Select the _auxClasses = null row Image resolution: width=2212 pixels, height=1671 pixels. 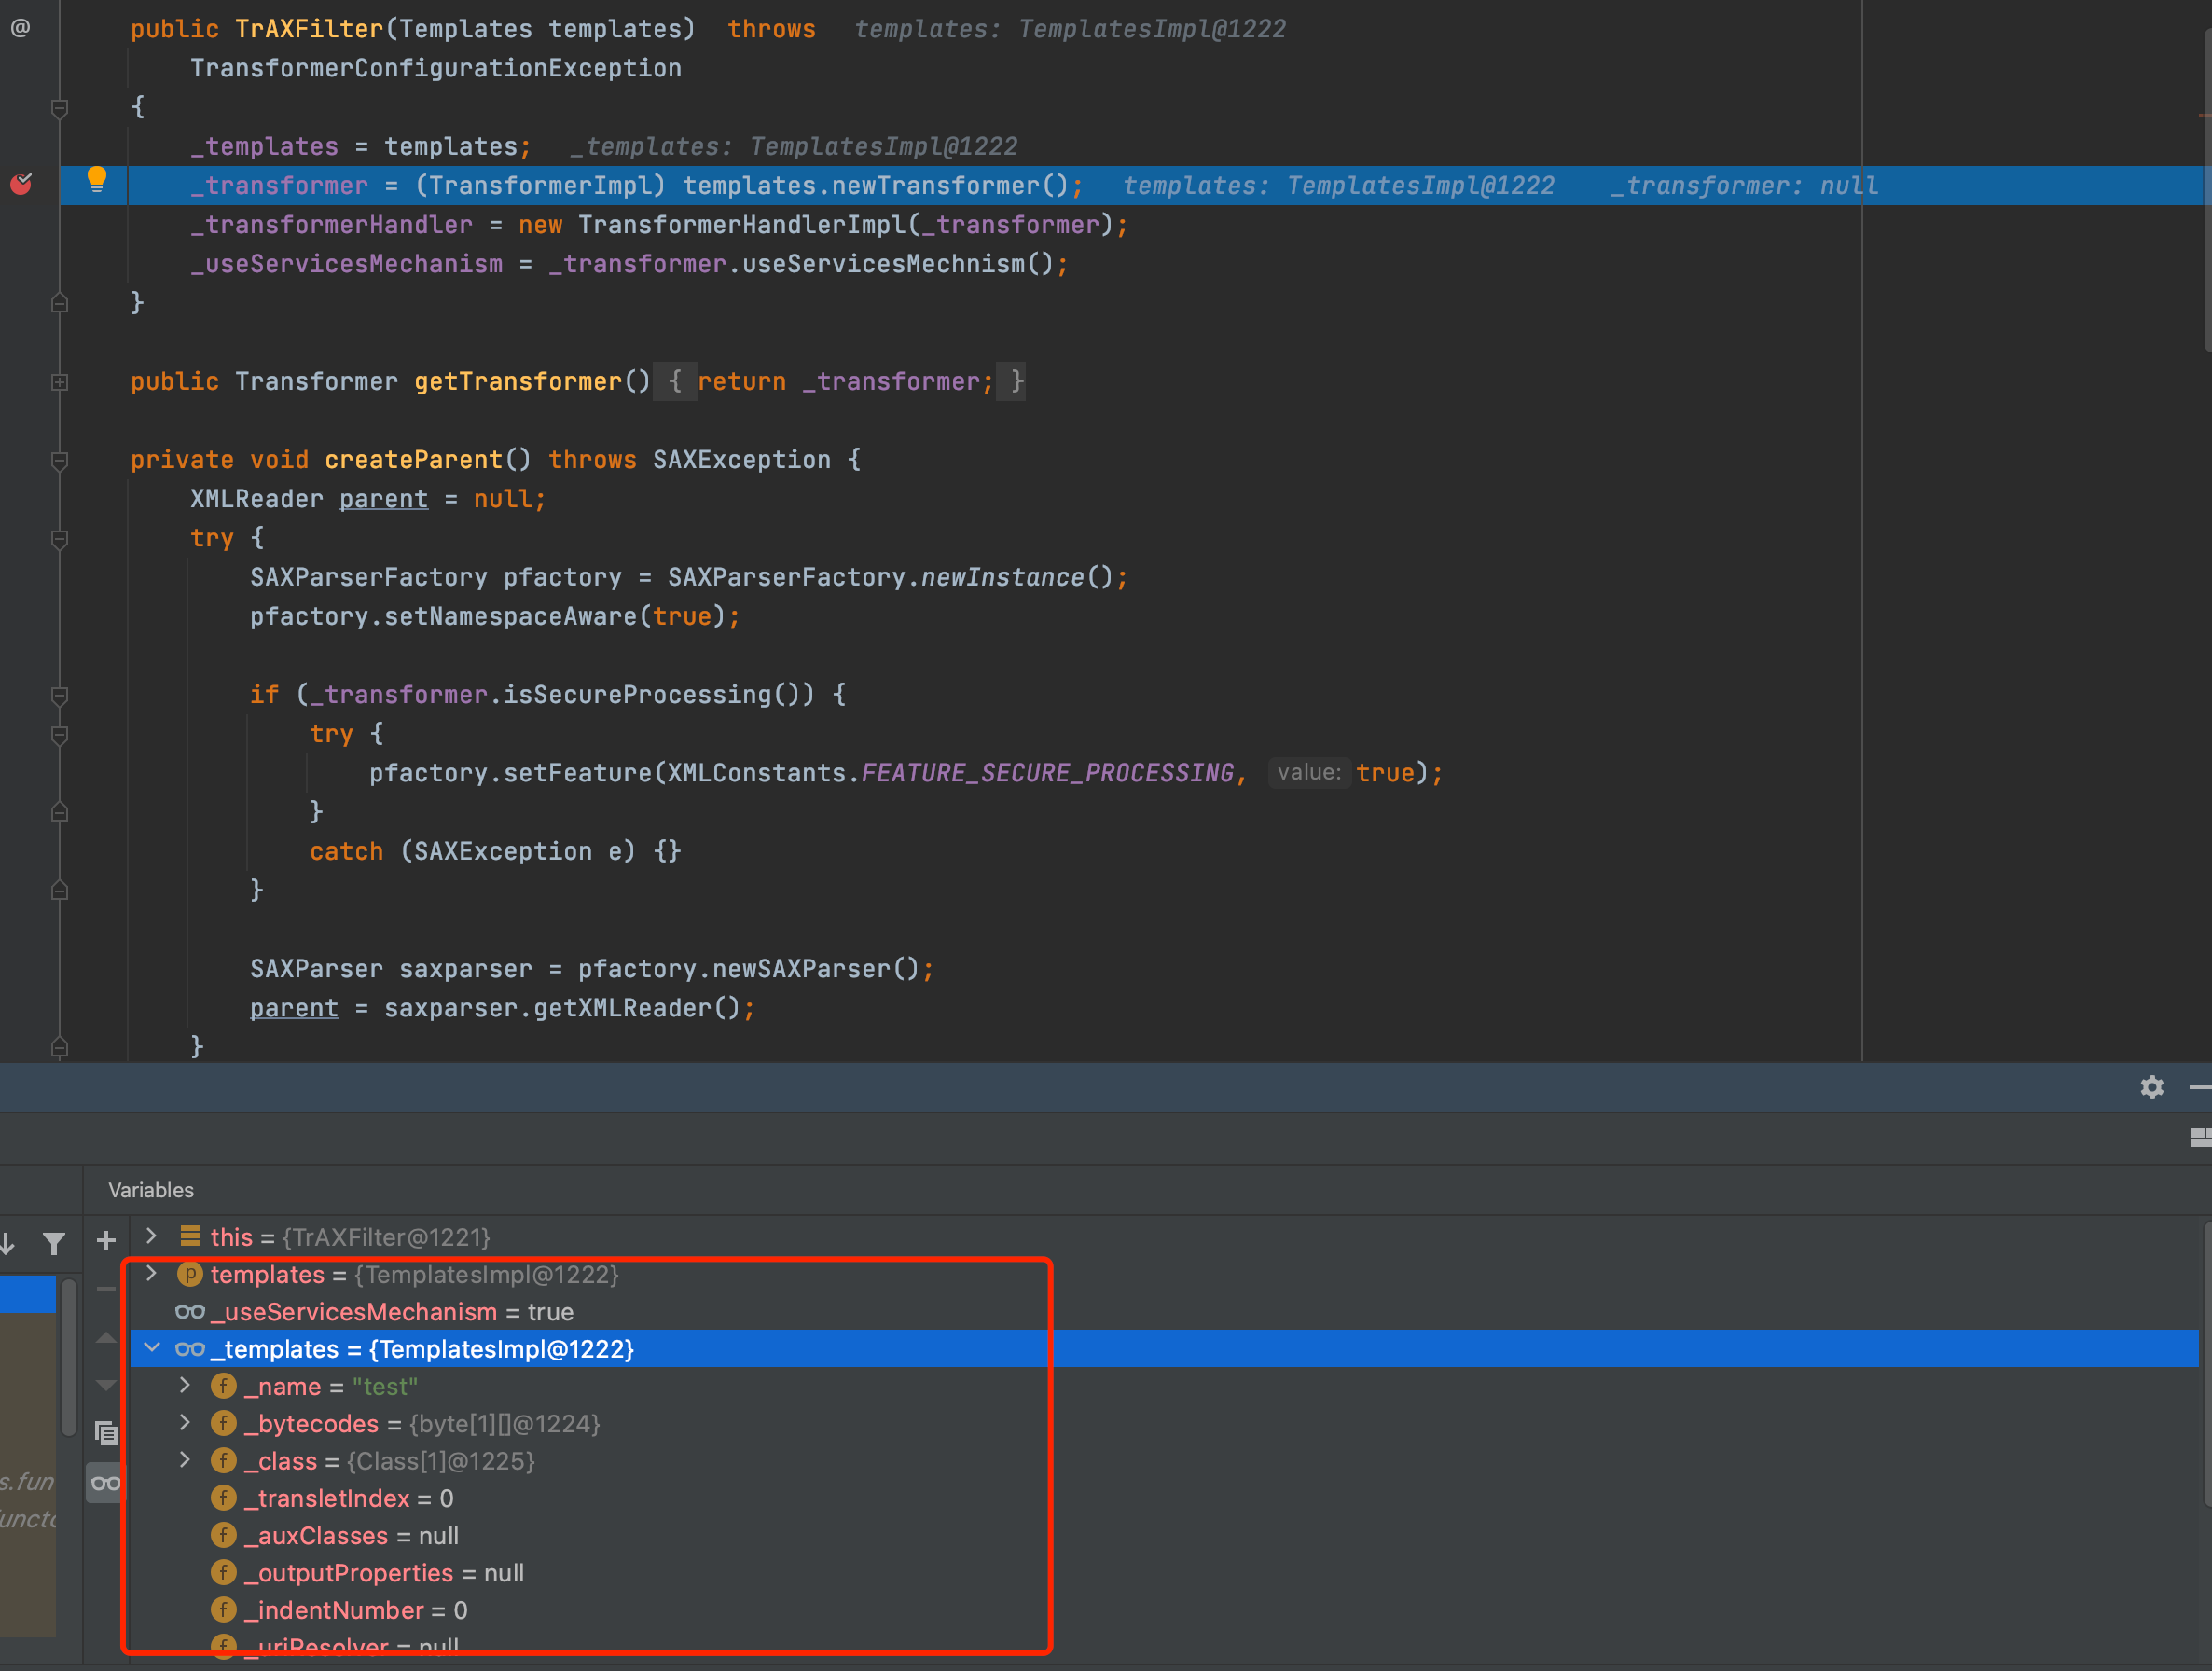(1165, 1536)
